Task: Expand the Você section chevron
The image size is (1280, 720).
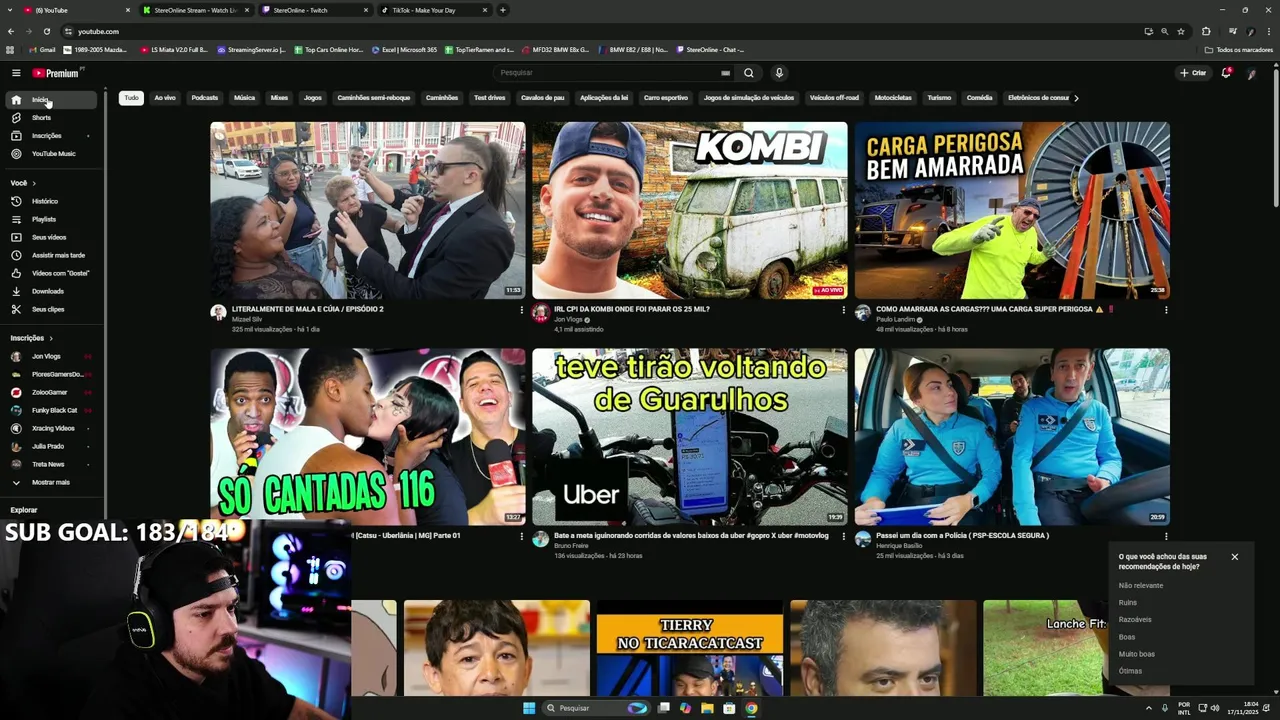Action: pyautogui.click(x=33, y=184)
